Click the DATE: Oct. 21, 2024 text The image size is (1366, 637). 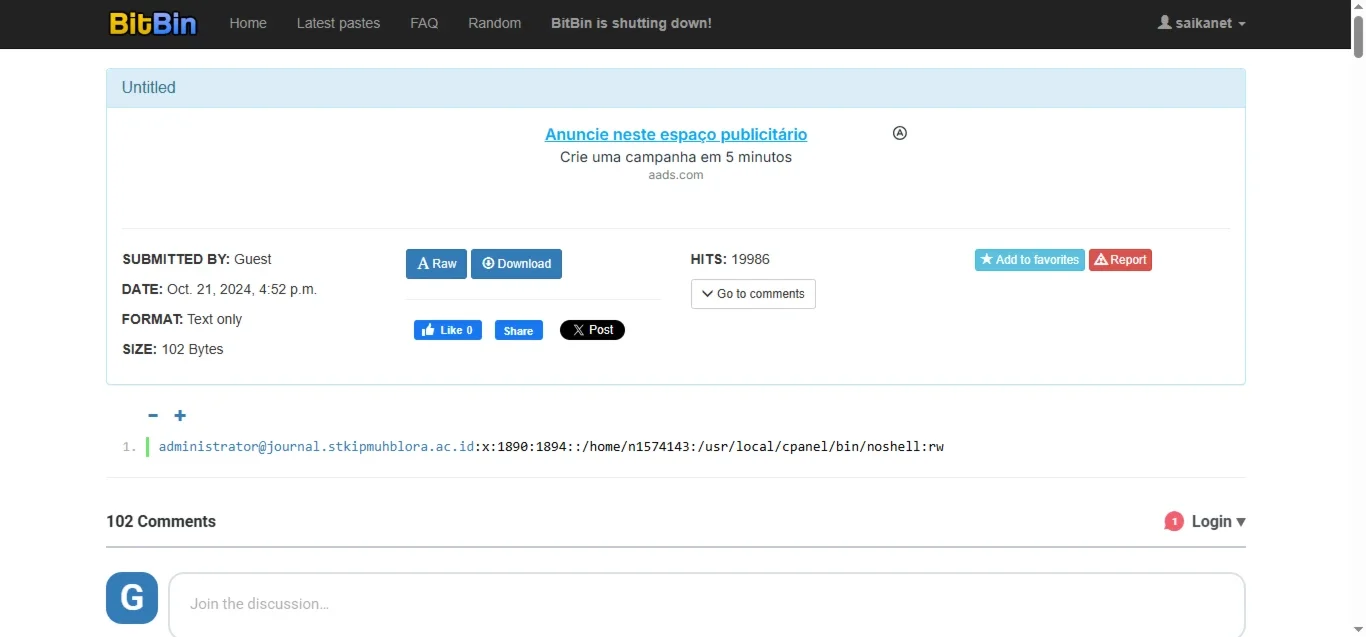220,289
